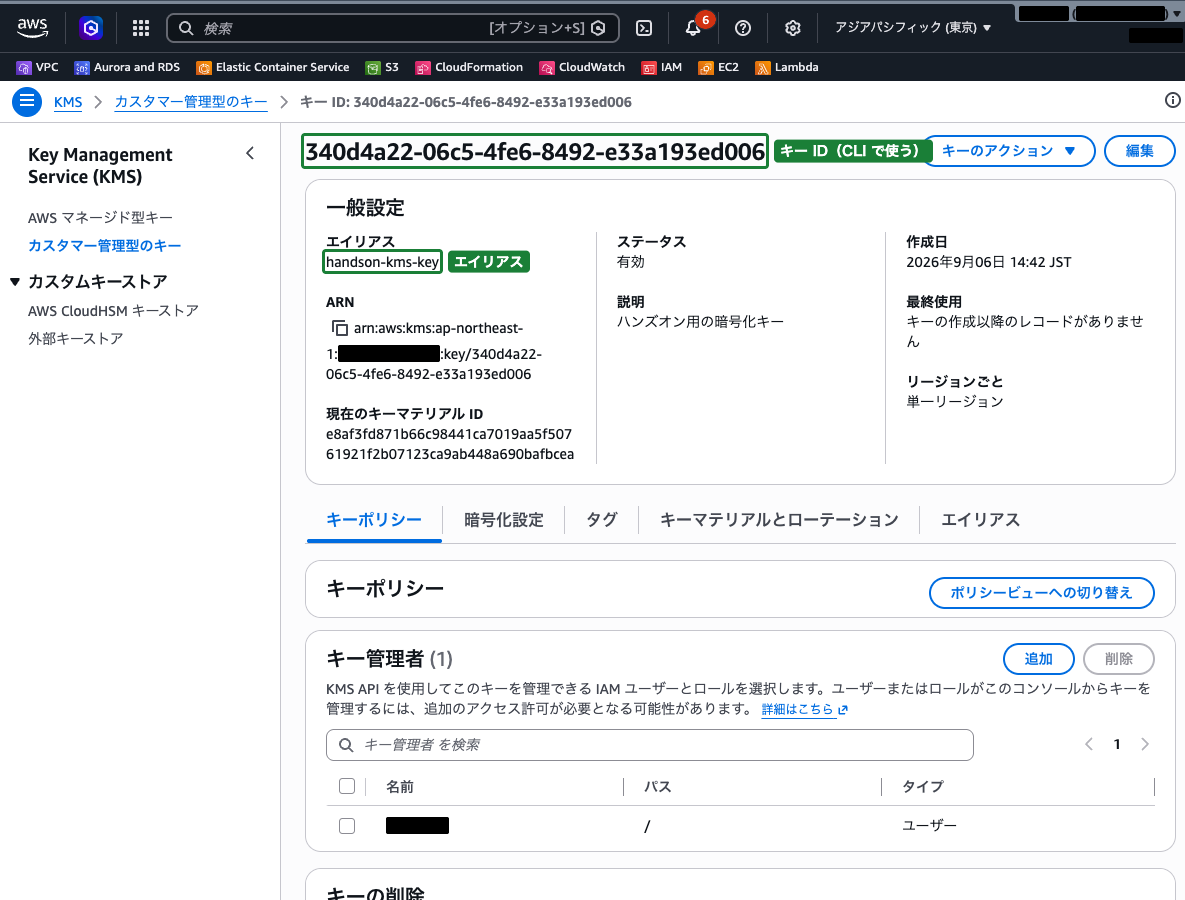
Task: Open the 詳細はこちら link
Action: pos(797,710)
